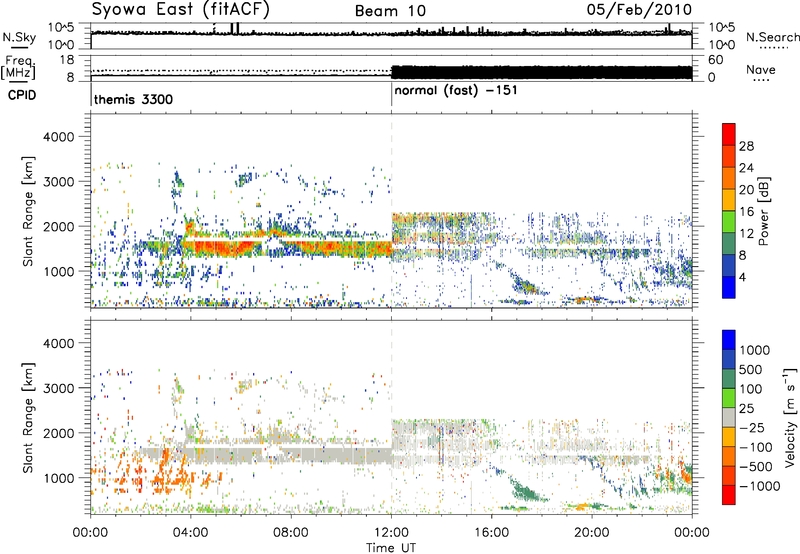Click the 'CPID' row label
The width and height of the screenshot is (800, 554).
pos(22,95)
